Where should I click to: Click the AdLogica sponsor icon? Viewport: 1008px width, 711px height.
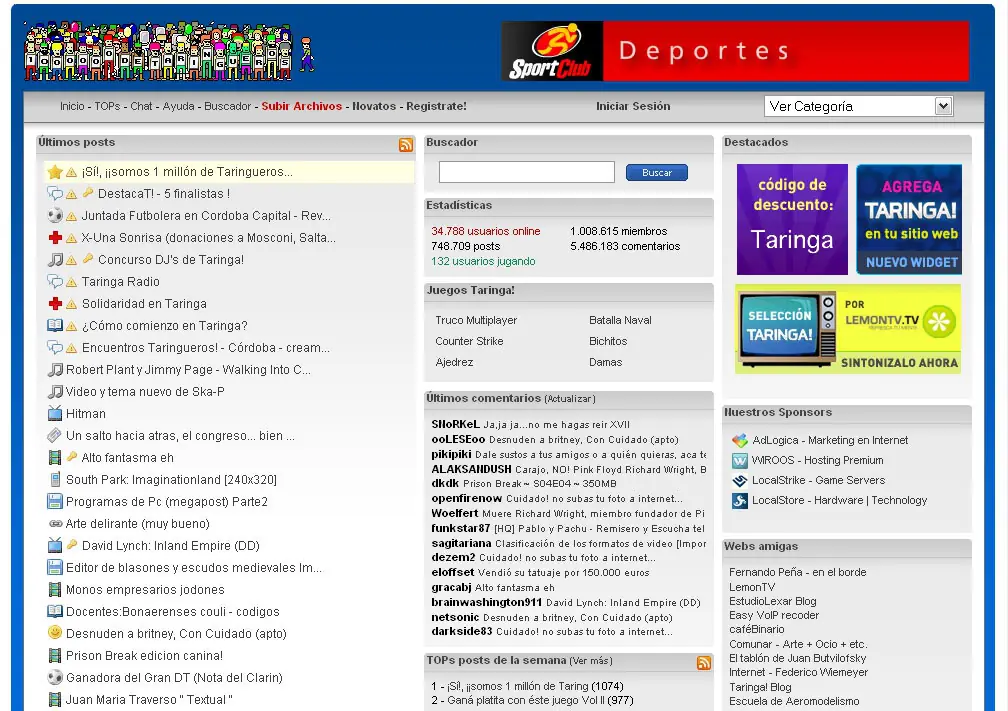pos(740,440)
